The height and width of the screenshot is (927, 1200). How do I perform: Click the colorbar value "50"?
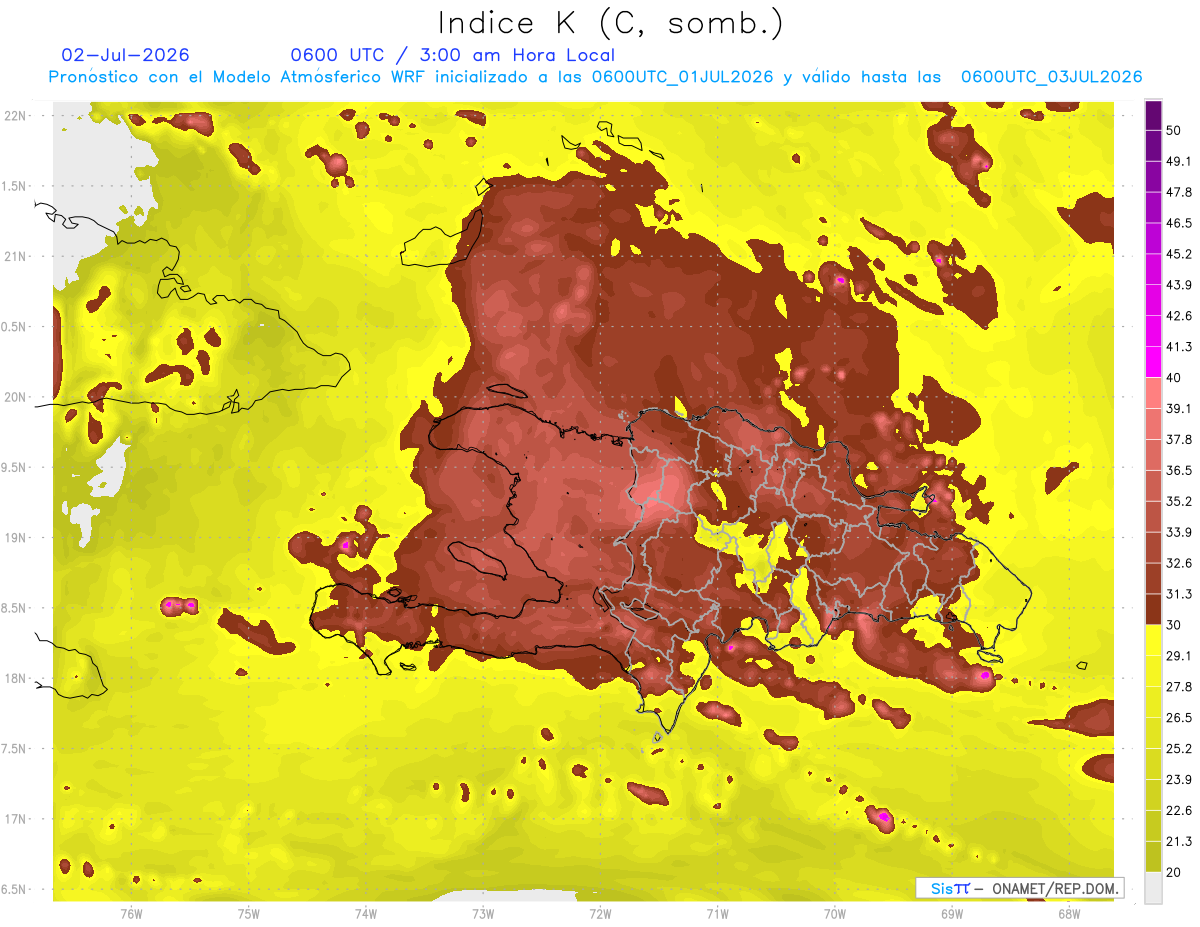coord(1174,131)
